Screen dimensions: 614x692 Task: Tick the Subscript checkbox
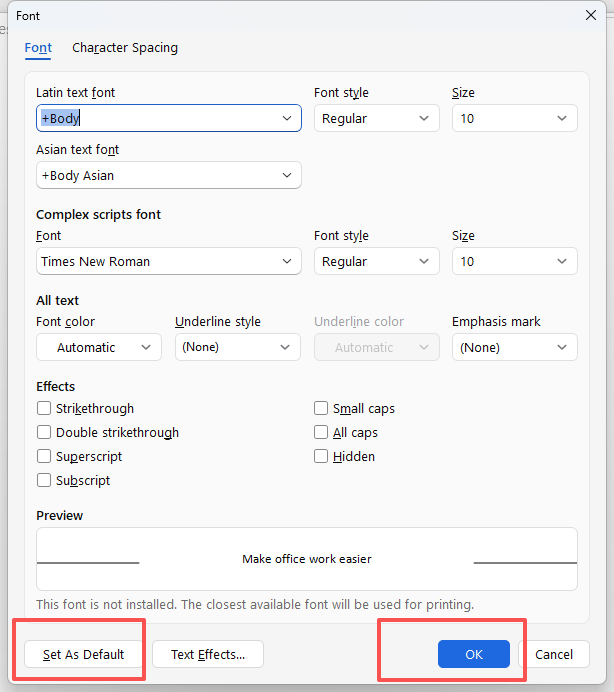point(44,480)
